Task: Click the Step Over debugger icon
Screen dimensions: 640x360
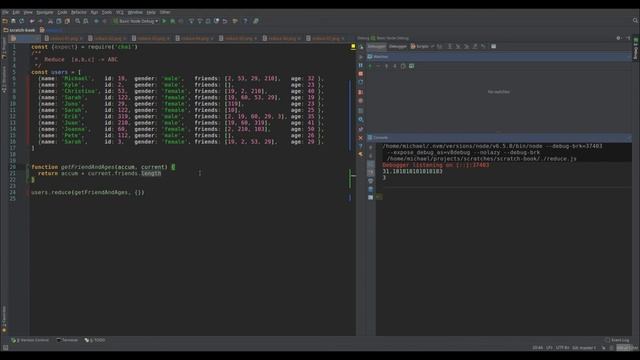Action: (449, 47)
